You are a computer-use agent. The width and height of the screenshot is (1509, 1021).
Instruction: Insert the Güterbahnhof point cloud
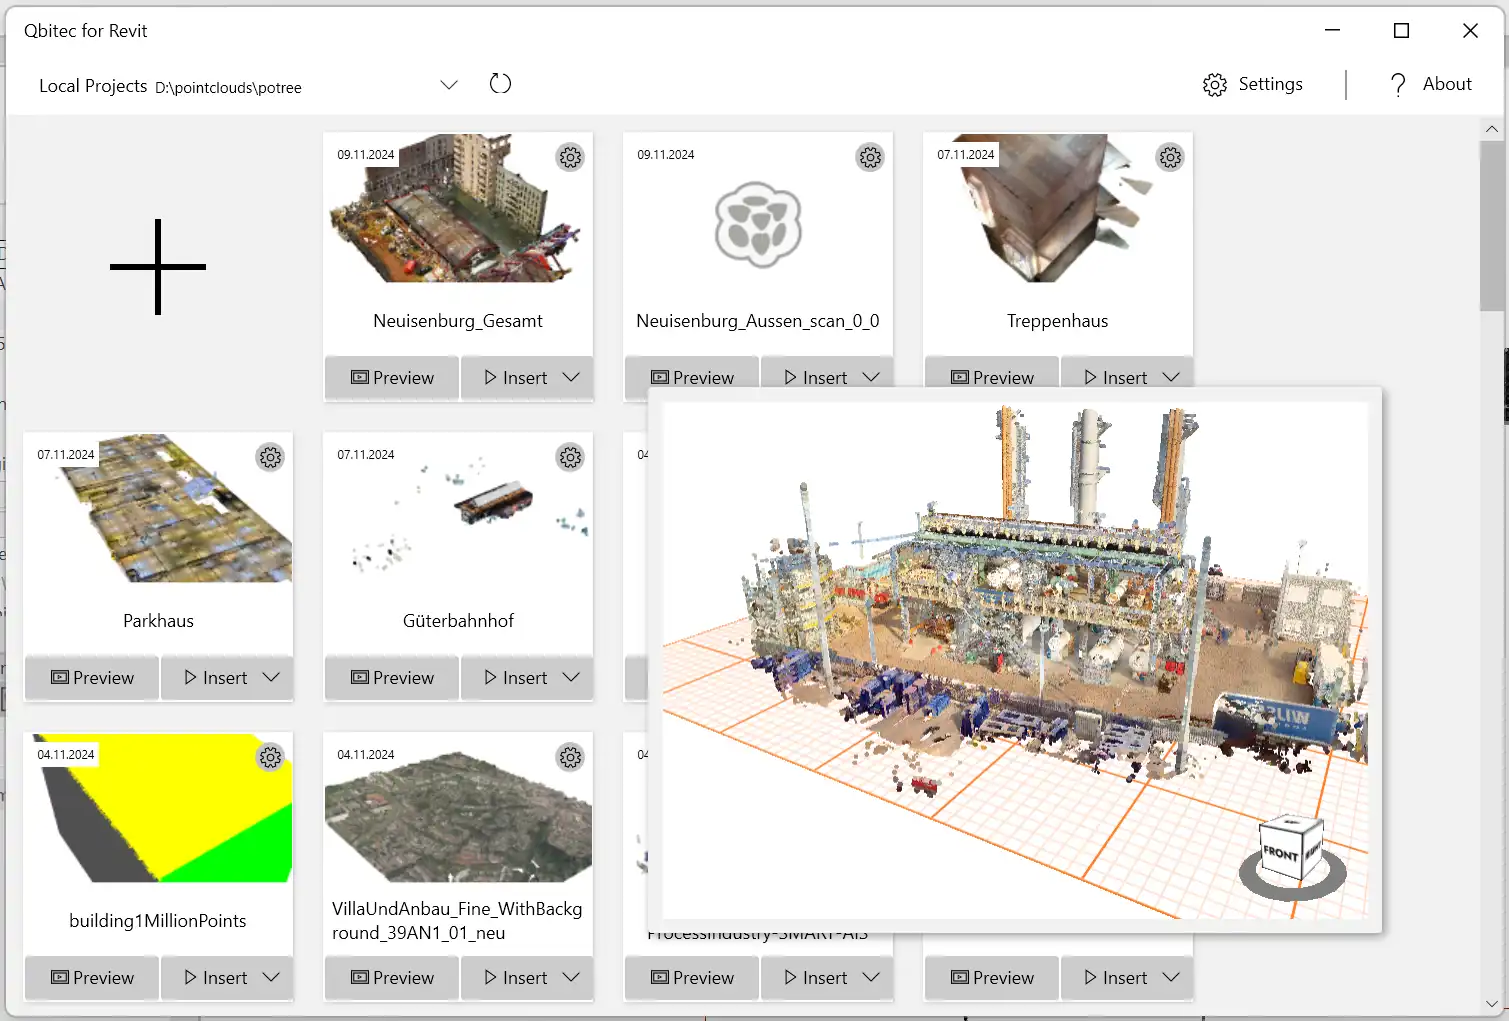pos(515,678)
